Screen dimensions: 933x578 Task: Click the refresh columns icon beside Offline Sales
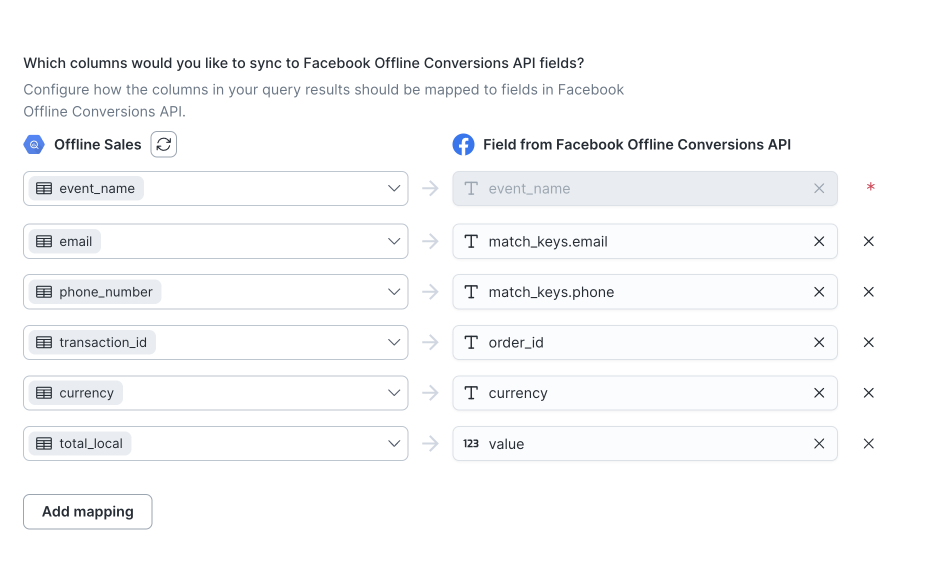coord(164,144)
